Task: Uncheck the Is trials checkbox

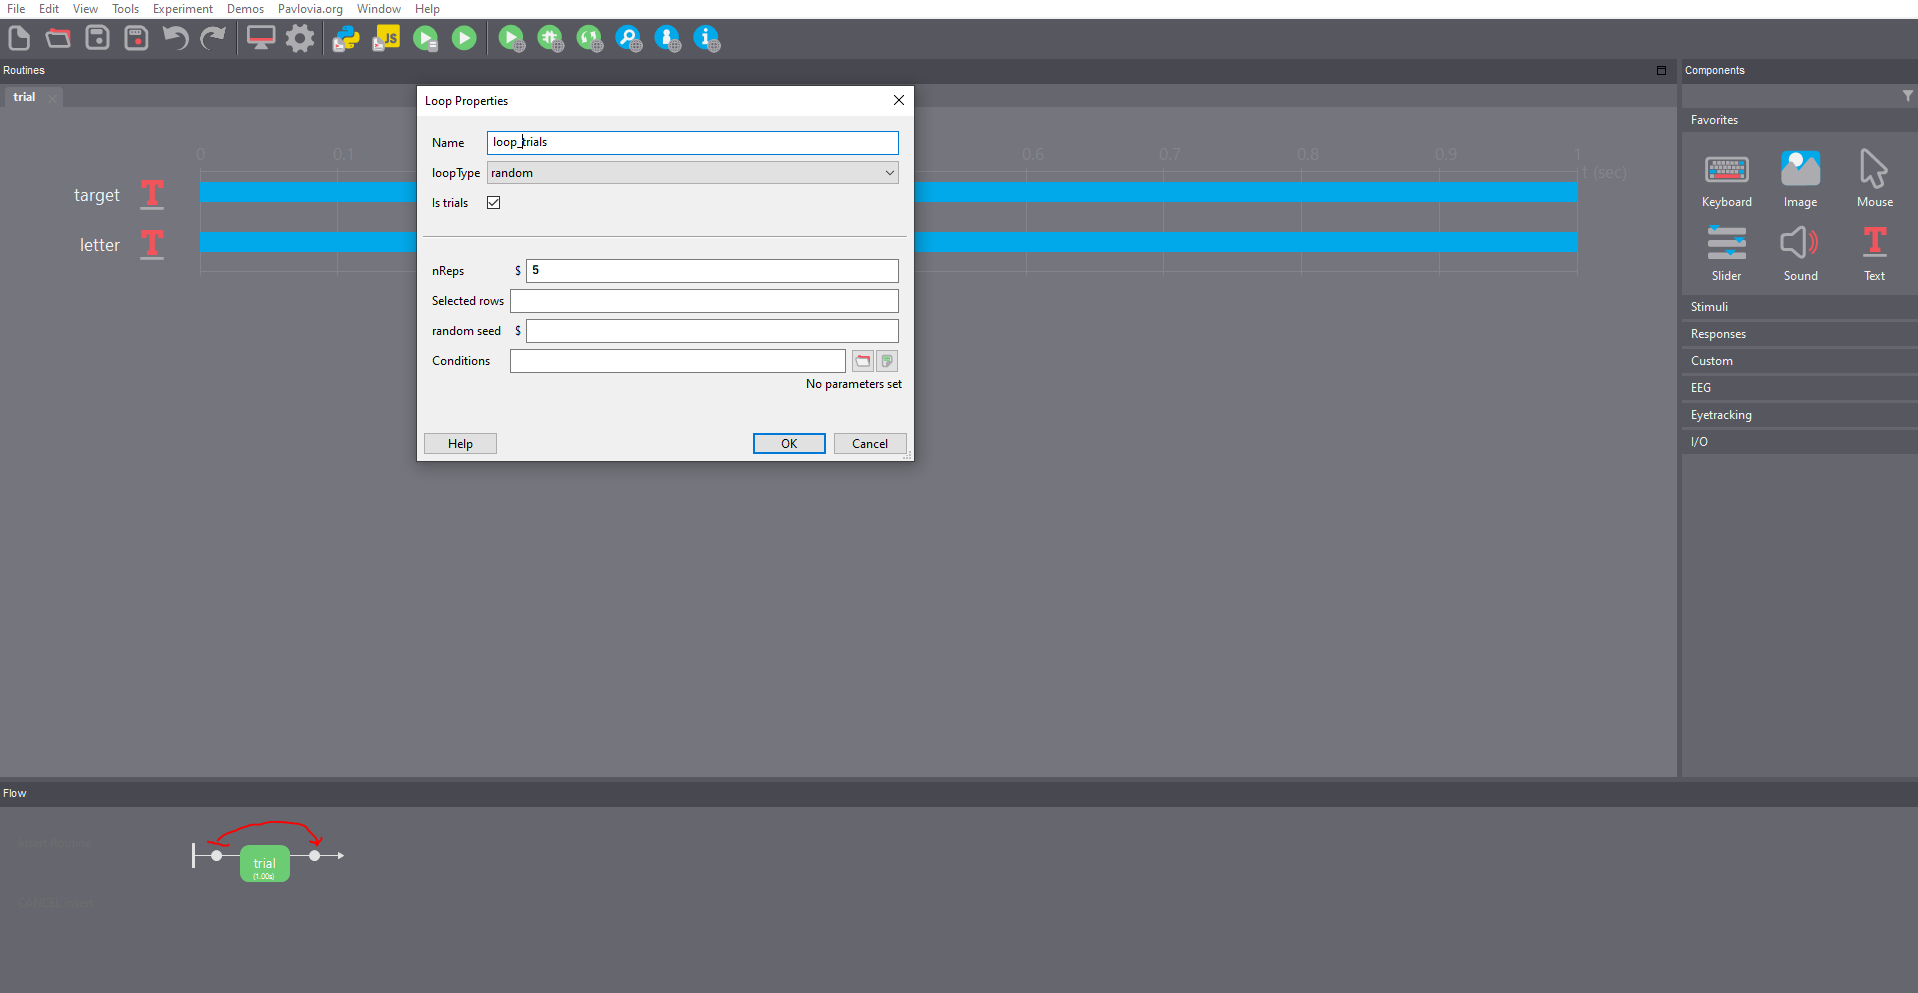Action: [x=494, y=203]
